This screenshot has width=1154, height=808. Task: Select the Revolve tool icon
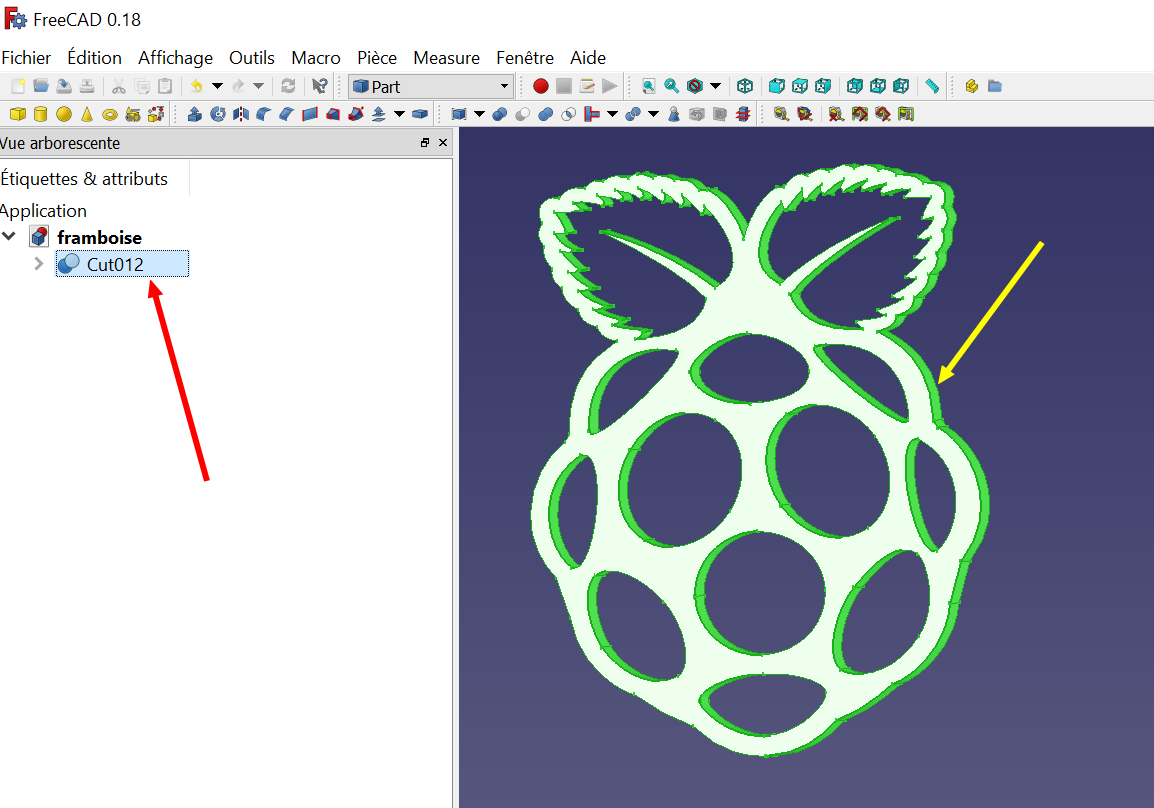pos(218,114)
